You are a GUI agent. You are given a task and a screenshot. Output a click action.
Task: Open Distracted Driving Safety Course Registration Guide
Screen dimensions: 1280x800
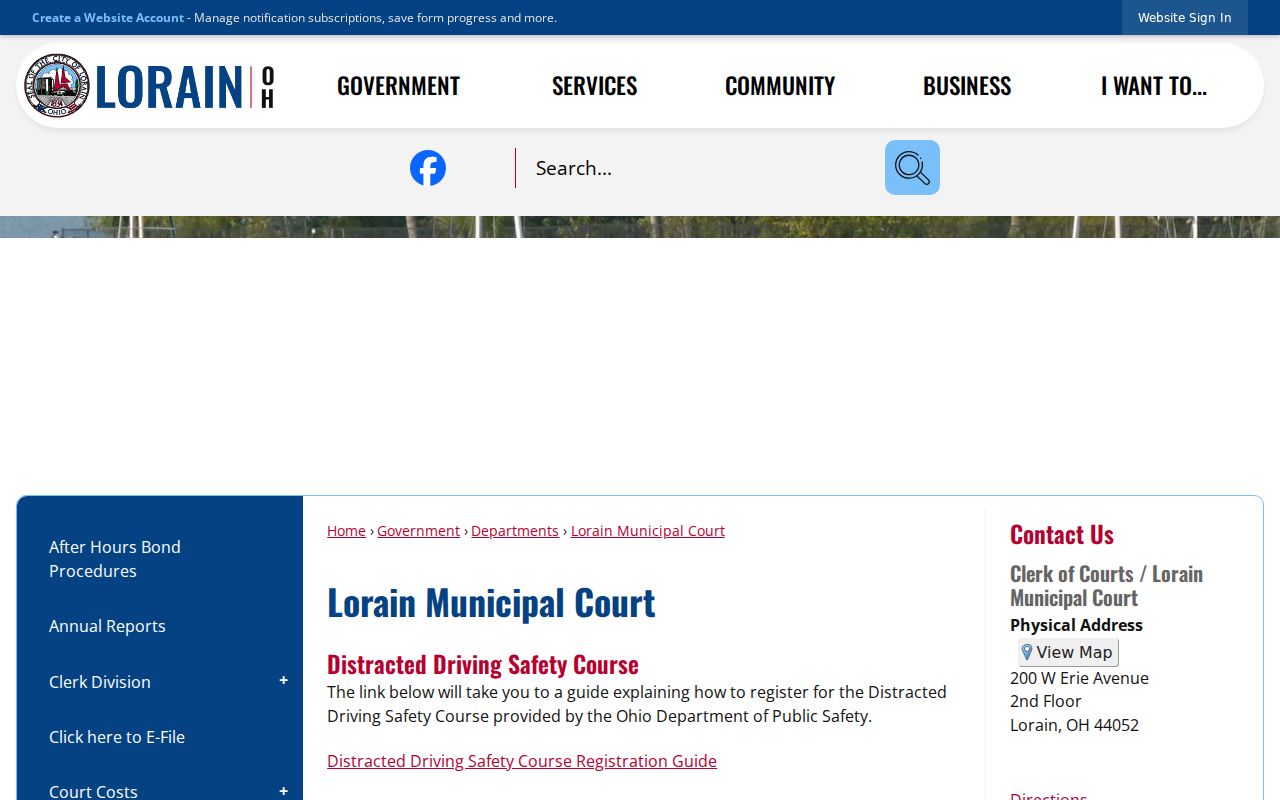tap(522, 761)
